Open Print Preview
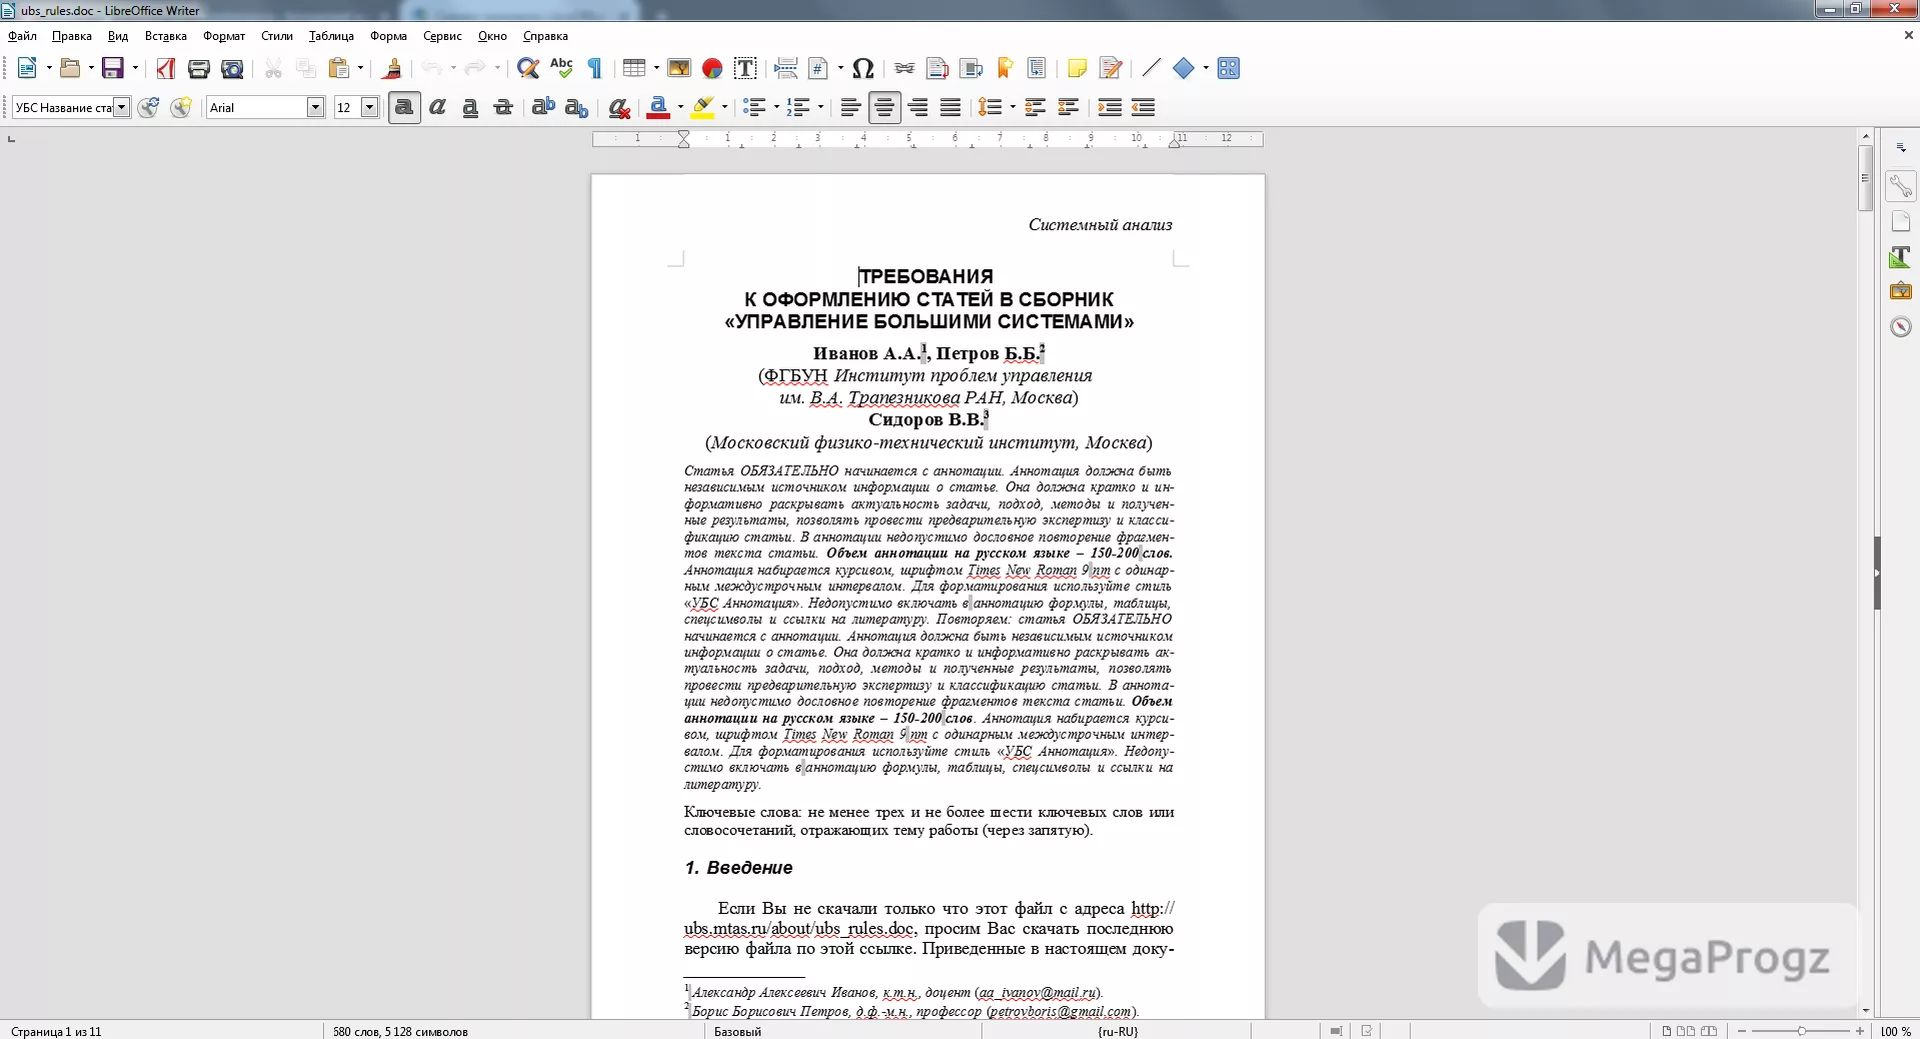The image size is (1920, 1039). 232,68
